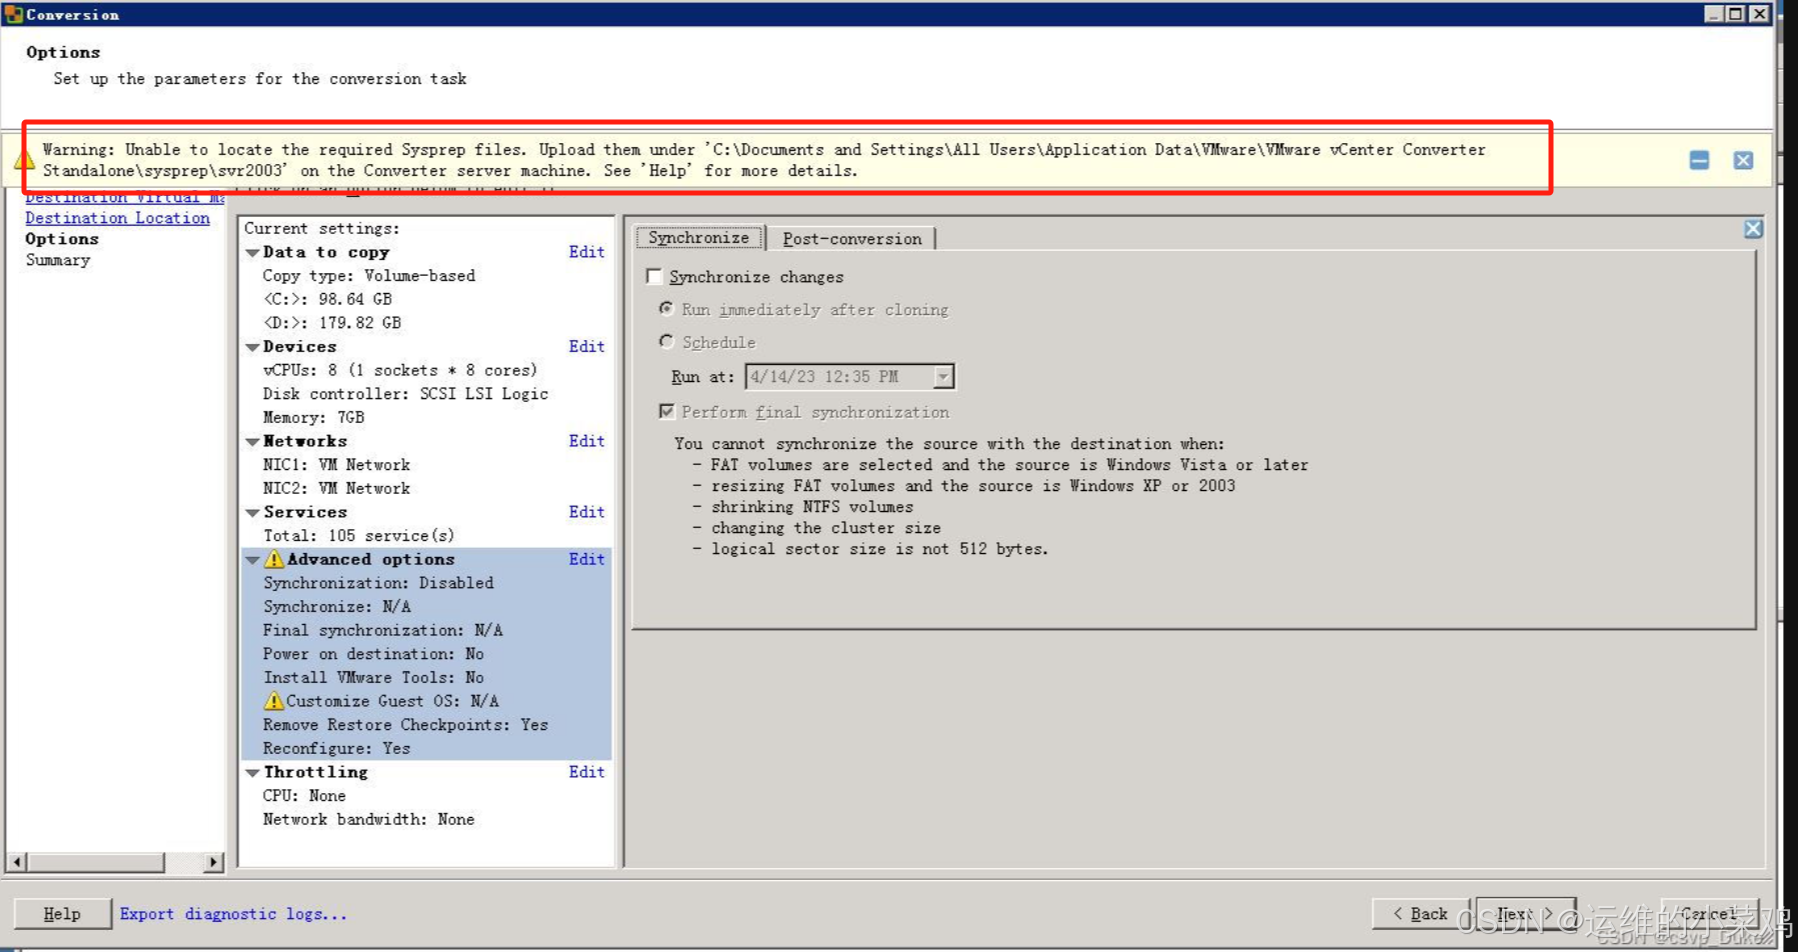Uncheck Perform final synchronization
The height and width of the screenshot is (952, 1798).
pos(667,410)
